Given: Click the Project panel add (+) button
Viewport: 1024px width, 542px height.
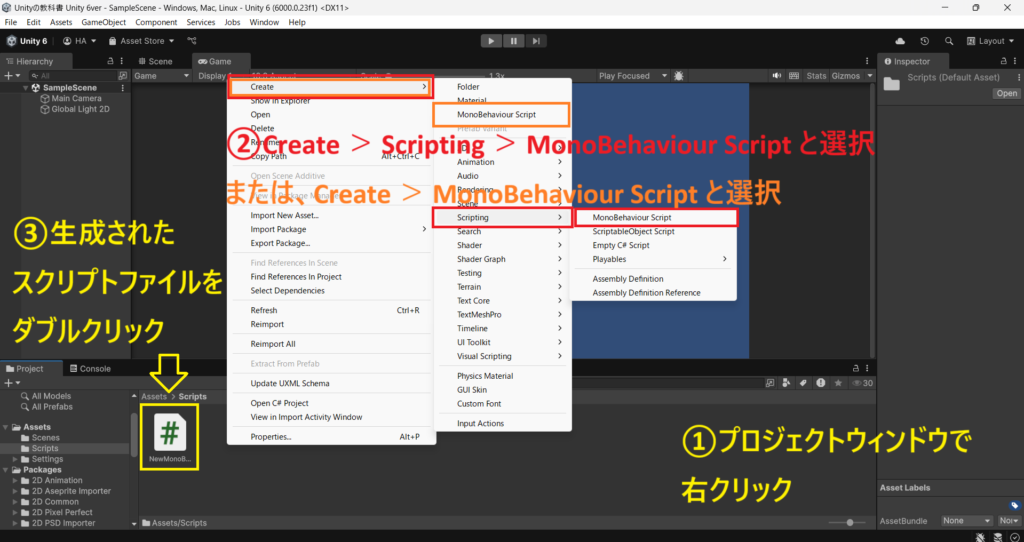Looking at the screenshot, I should 12,383.
